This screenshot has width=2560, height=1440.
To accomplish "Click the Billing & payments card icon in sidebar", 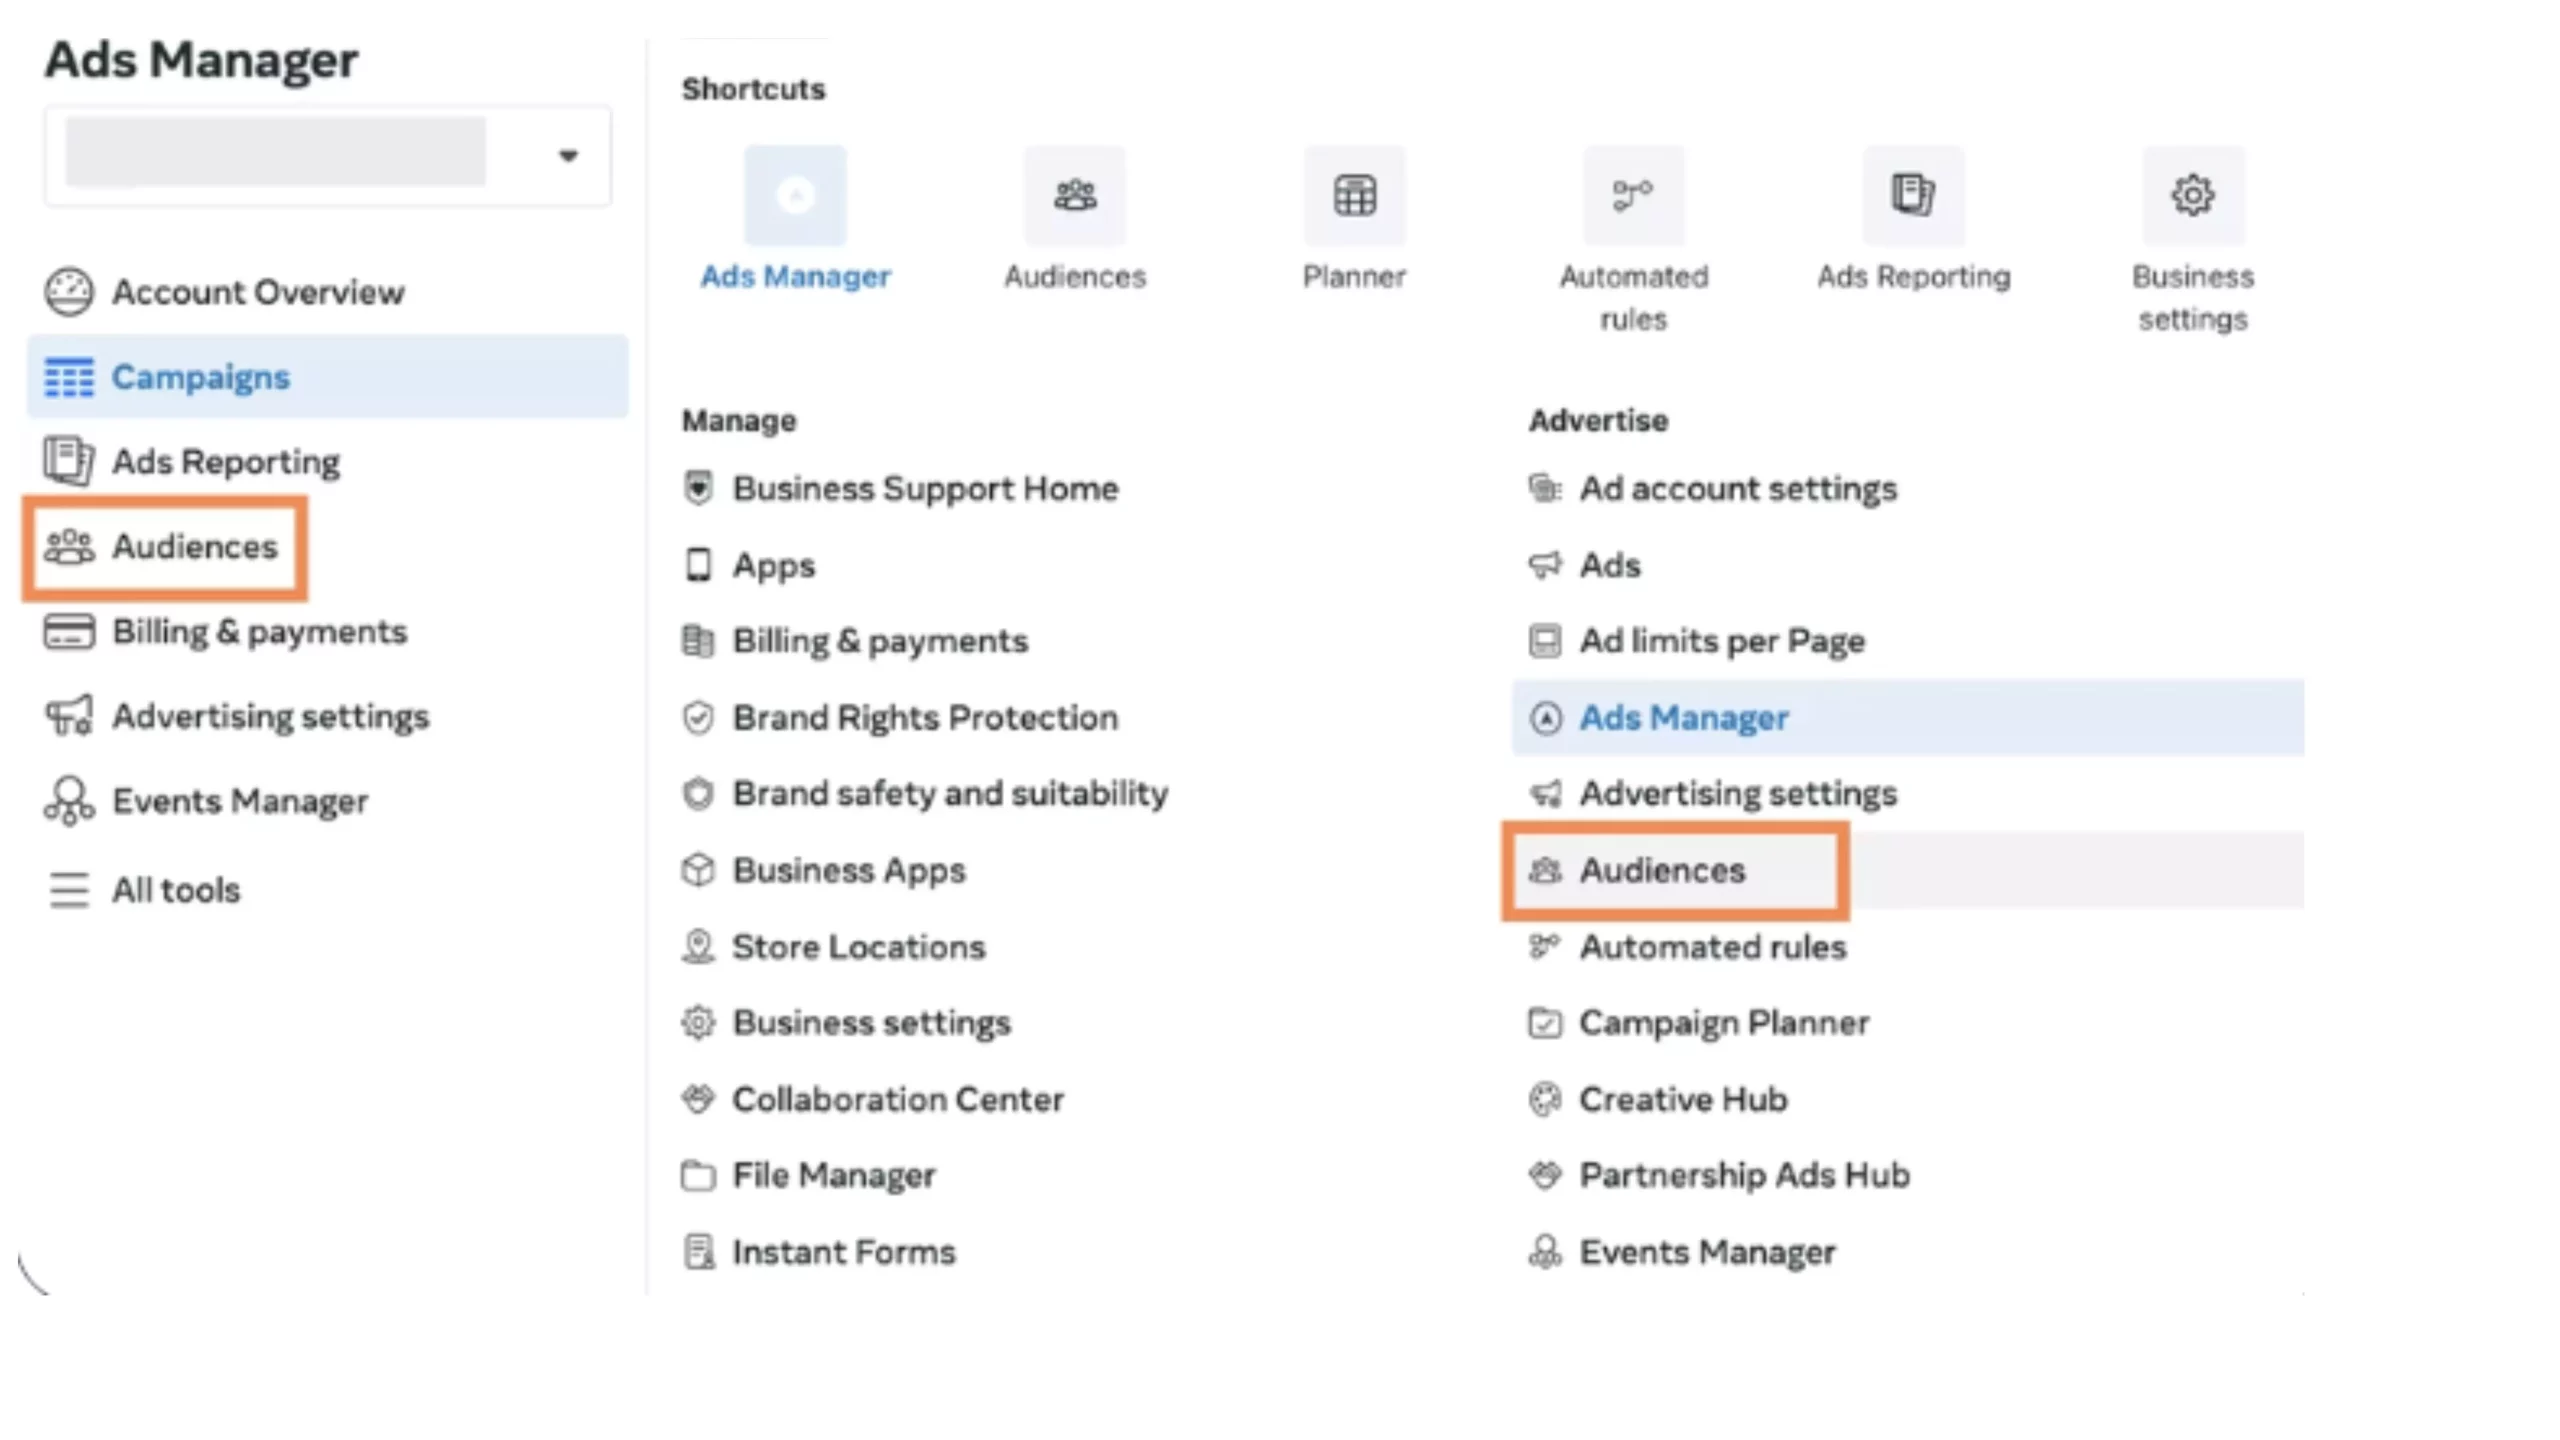I will tap(69, 631).
